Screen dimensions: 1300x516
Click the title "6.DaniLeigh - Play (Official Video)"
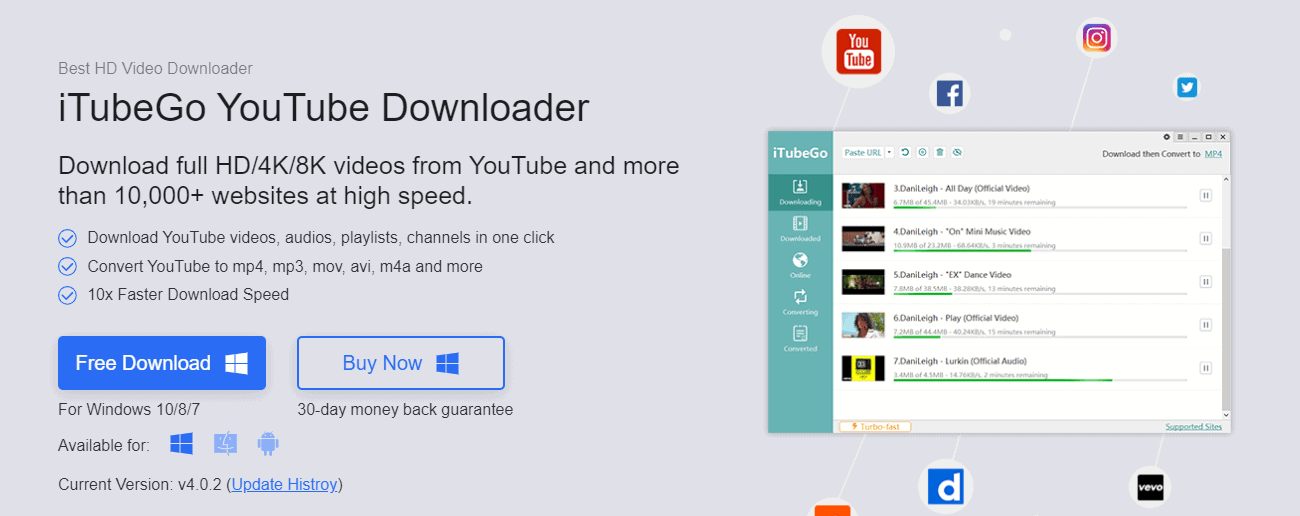tap(955, 317)
